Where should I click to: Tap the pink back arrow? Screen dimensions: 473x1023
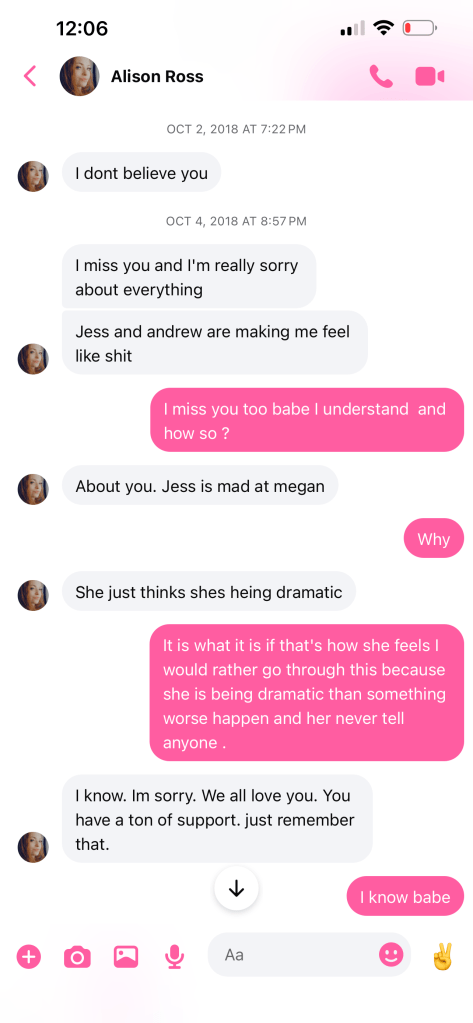30,76
